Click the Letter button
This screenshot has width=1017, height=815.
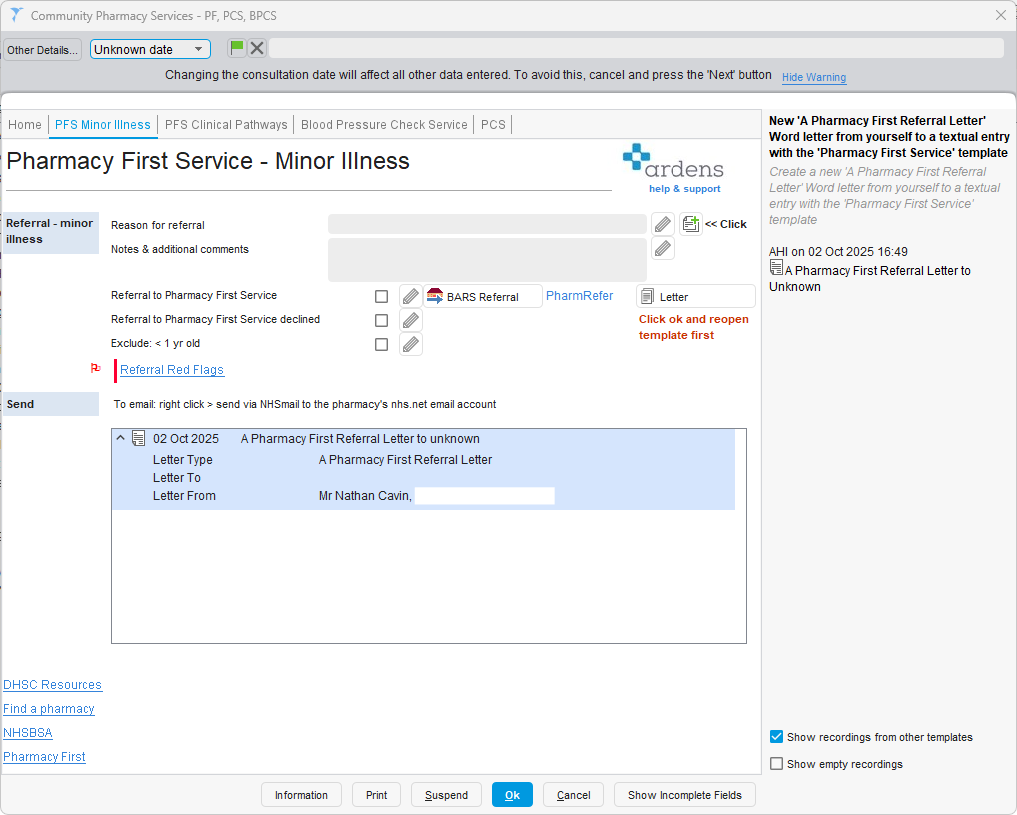tap(695, 296)
